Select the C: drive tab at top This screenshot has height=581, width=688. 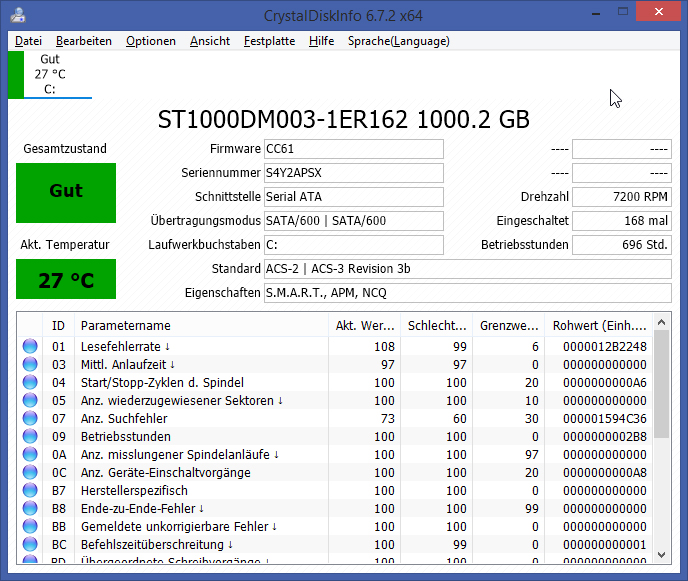pyautogui.click(x=50, y=75)
